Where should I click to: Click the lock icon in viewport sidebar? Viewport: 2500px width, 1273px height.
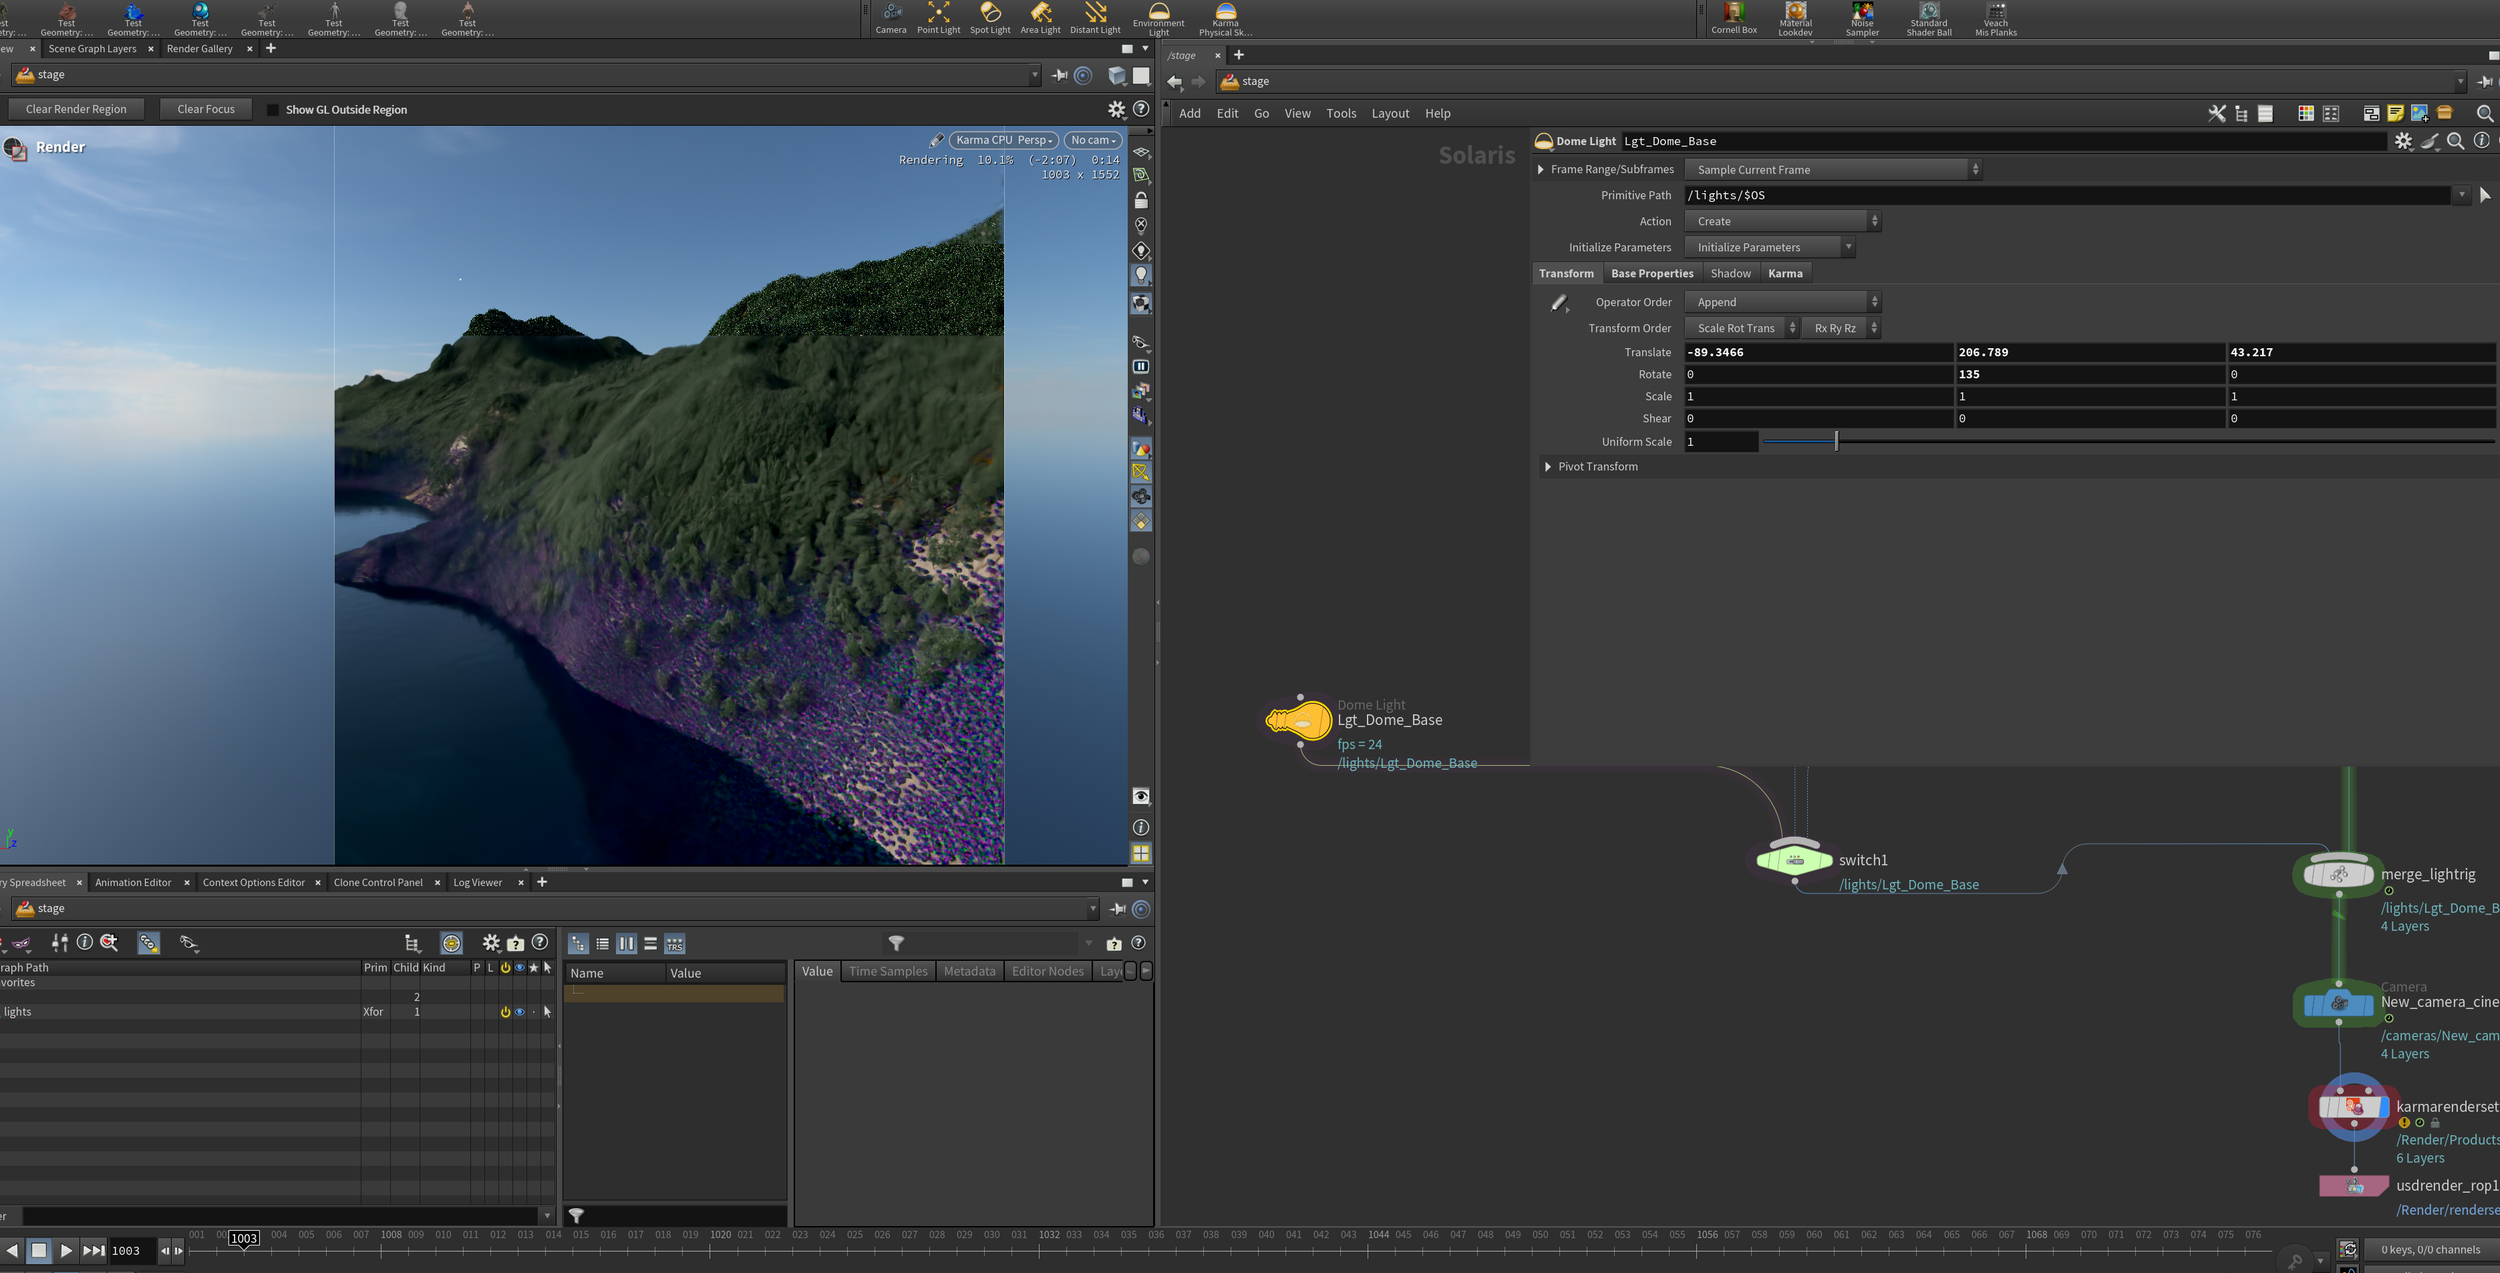1141,200
